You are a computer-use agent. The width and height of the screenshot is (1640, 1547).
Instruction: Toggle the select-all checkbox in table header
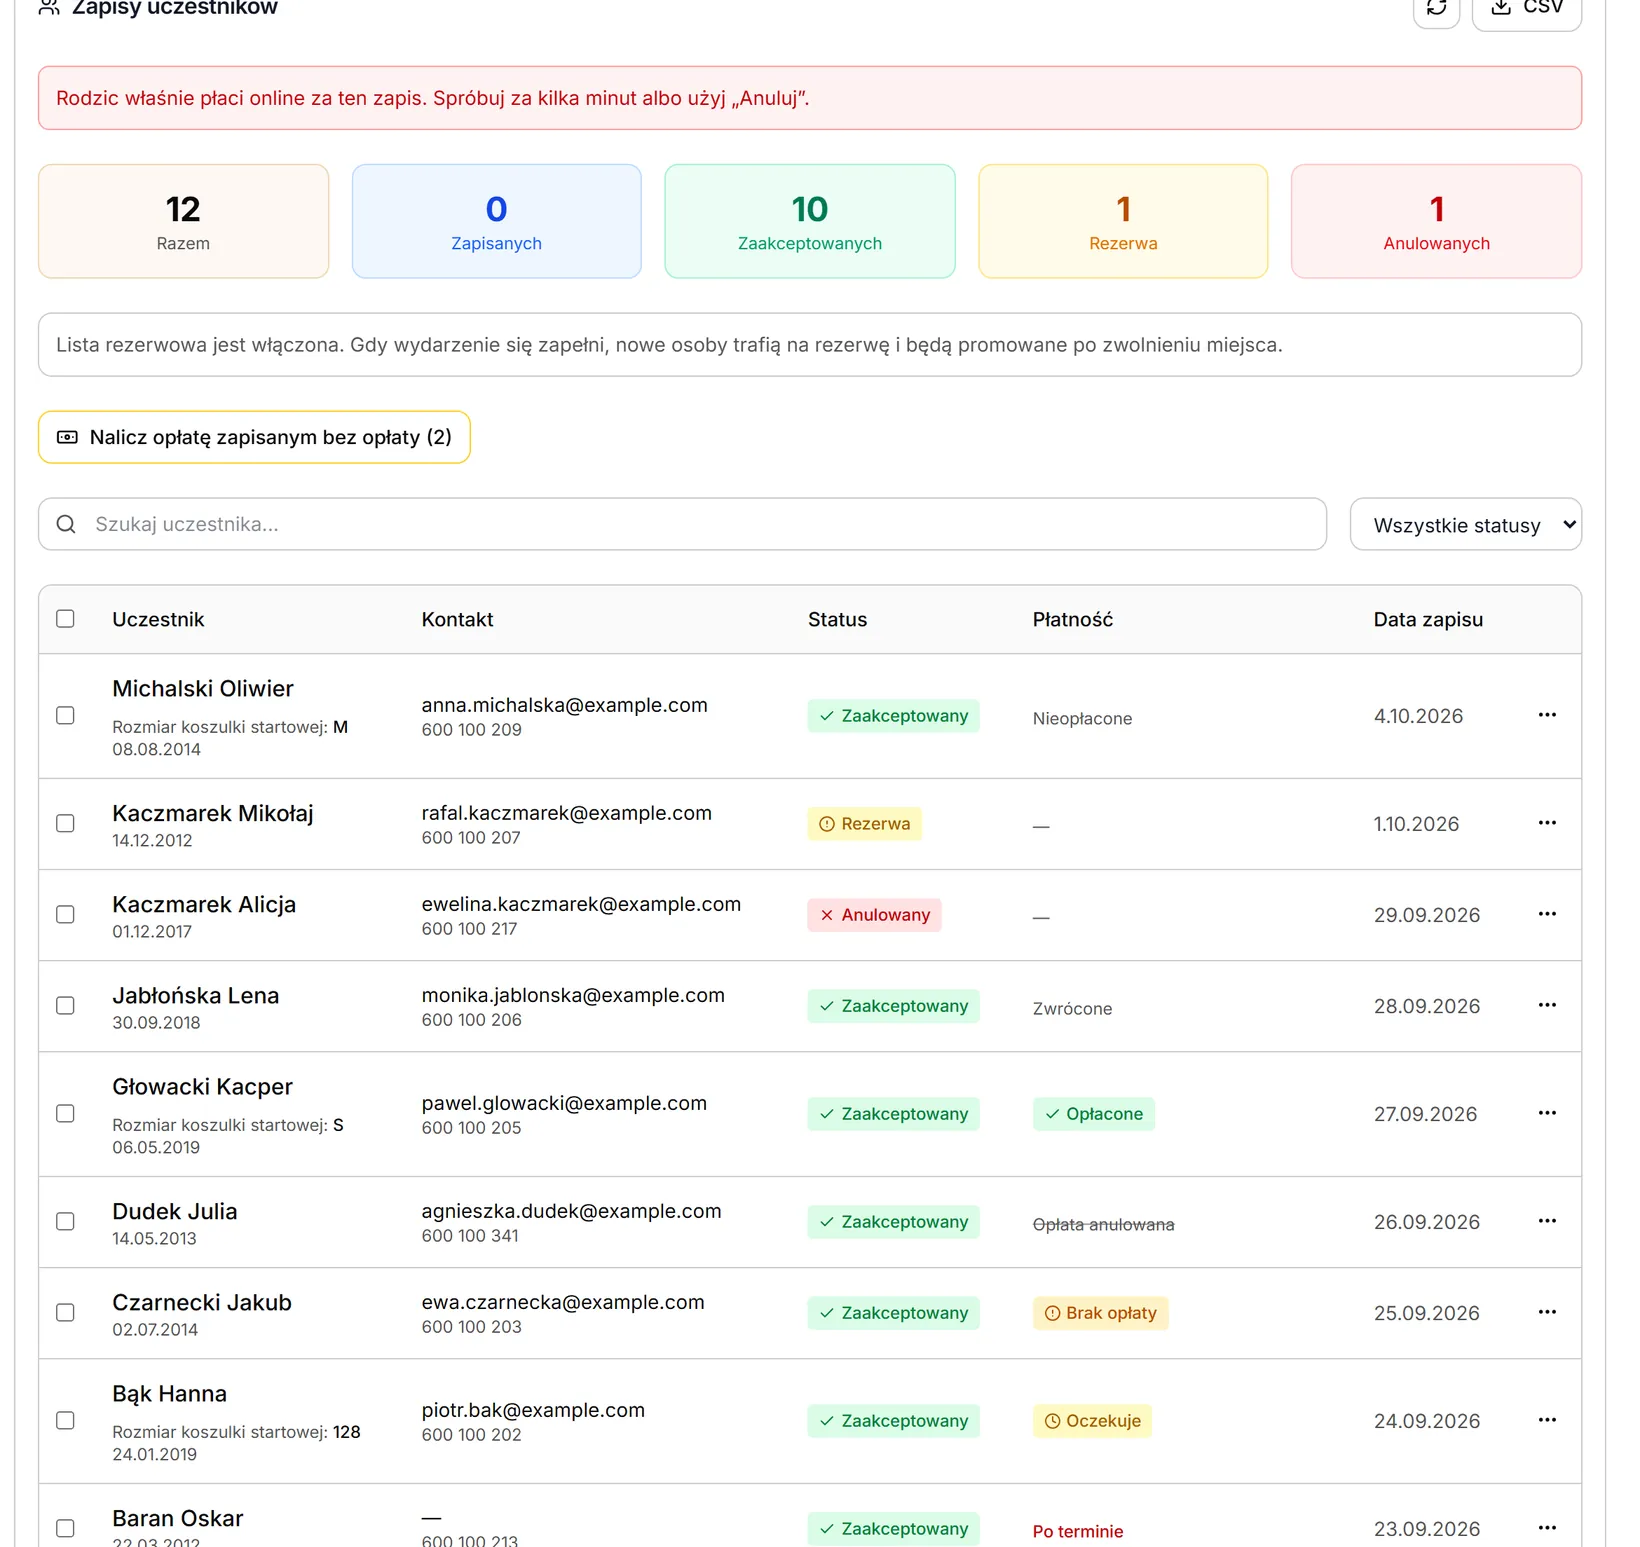65,618
